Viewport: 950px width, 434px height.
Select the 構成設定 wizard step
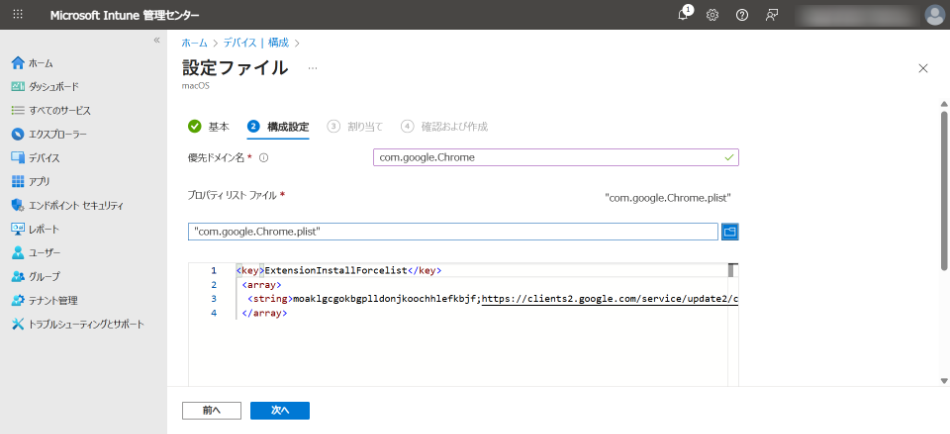click(x=278, y=126)
